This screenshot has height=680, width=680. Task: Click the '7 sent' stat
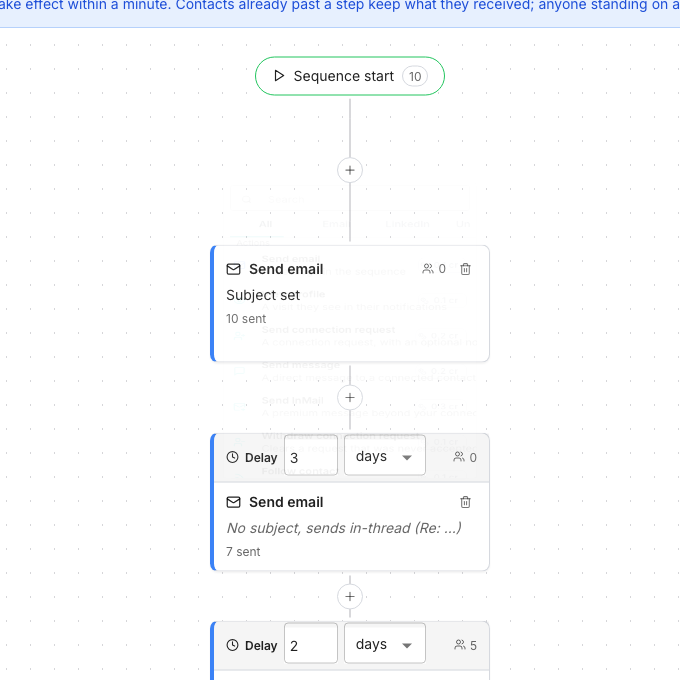243,552
